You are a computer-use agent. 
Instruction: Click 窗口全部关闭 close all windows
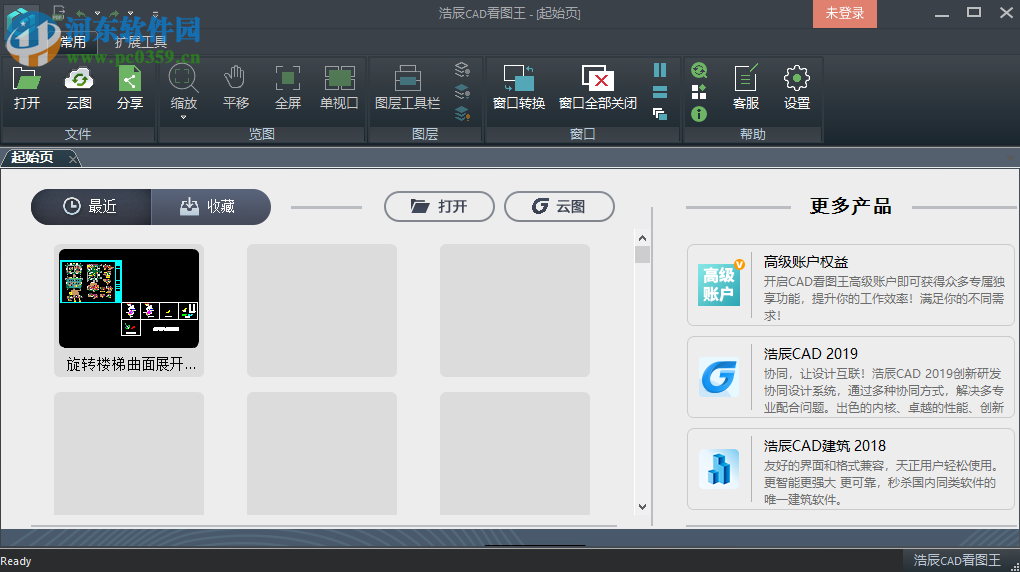598,88
